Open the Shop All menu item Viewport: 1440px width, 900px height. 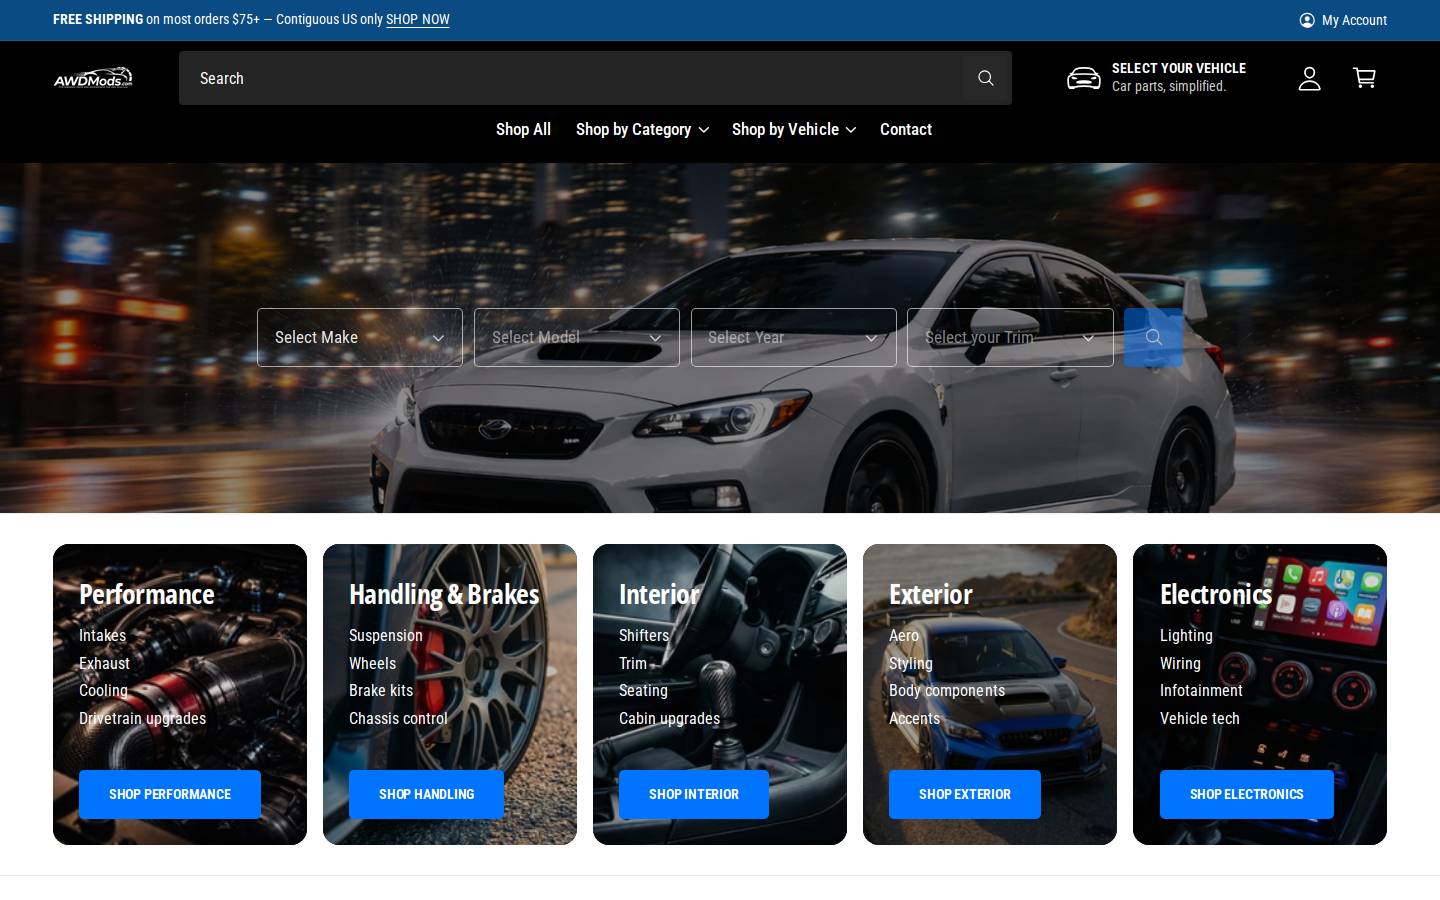click(x=523, y=129)
